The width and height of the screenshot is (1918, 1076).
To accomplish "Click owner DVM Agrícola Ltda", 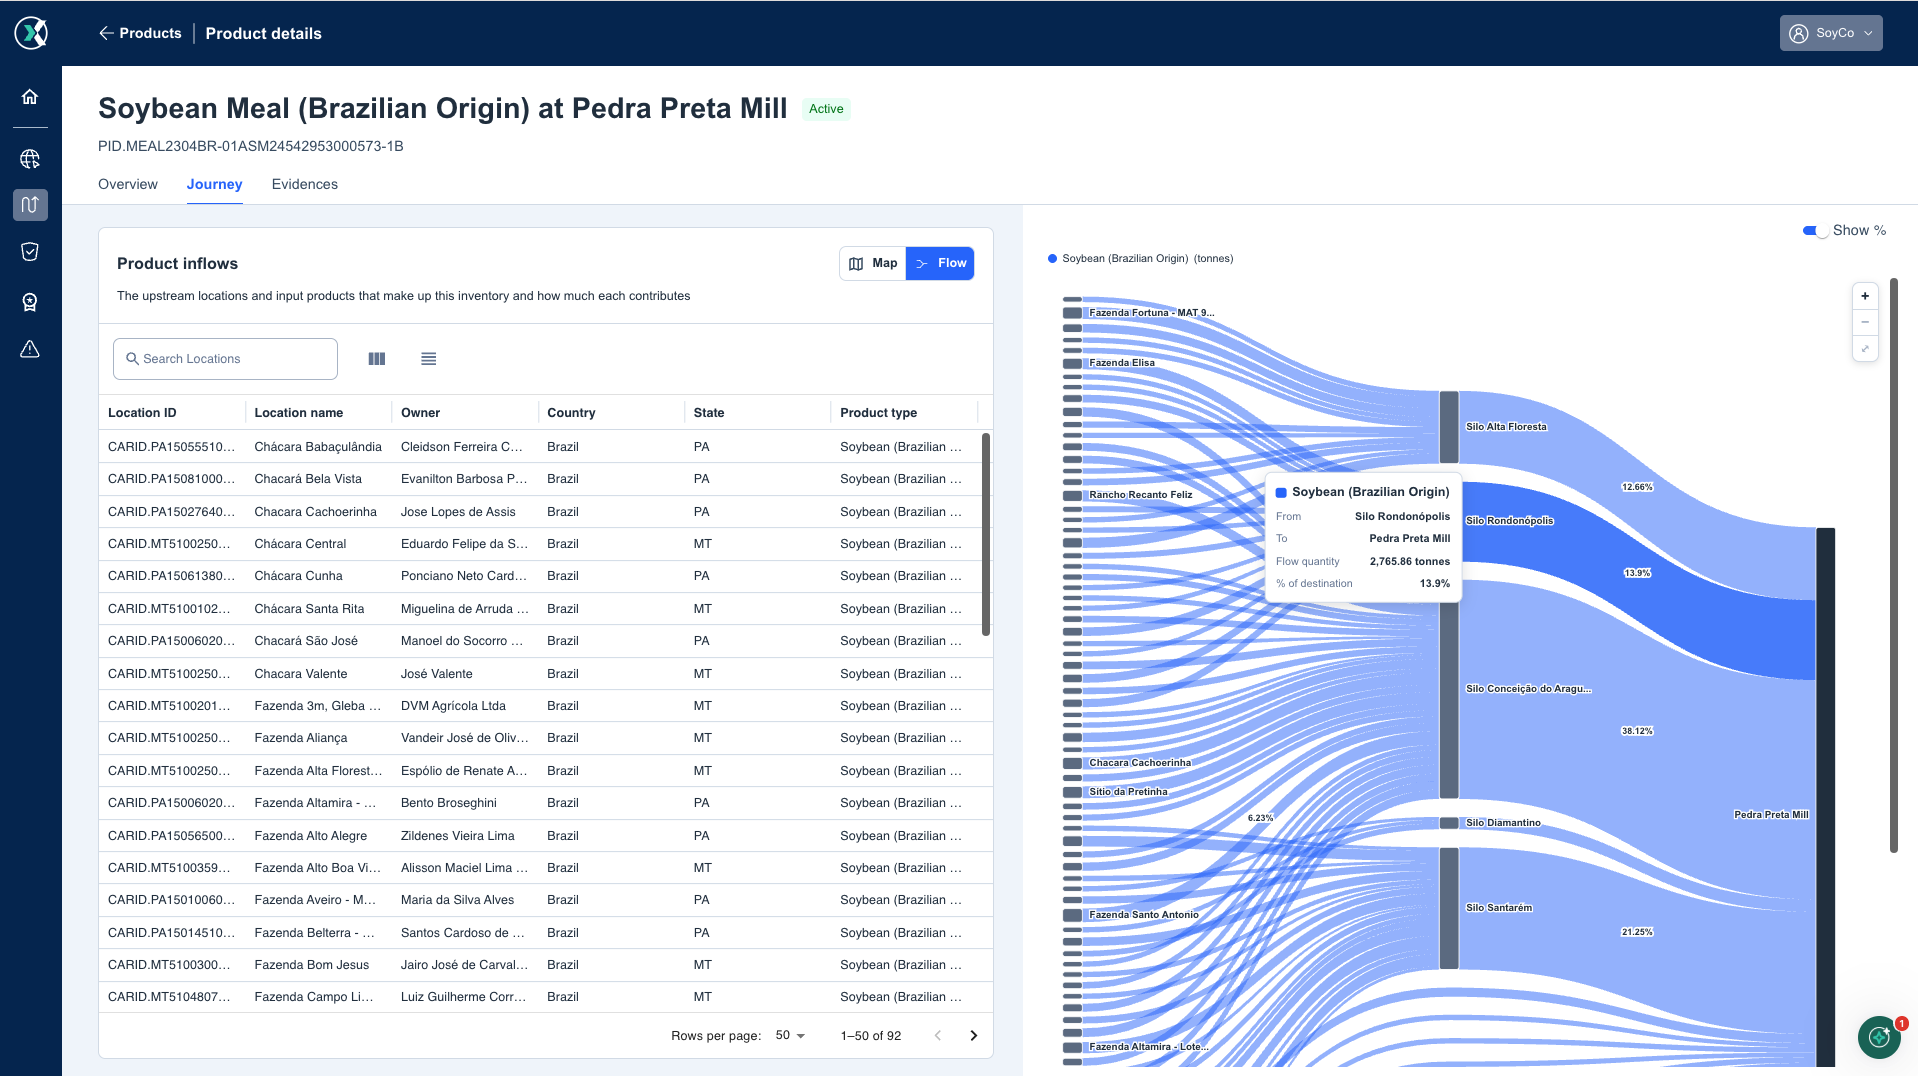I will 453,706.
